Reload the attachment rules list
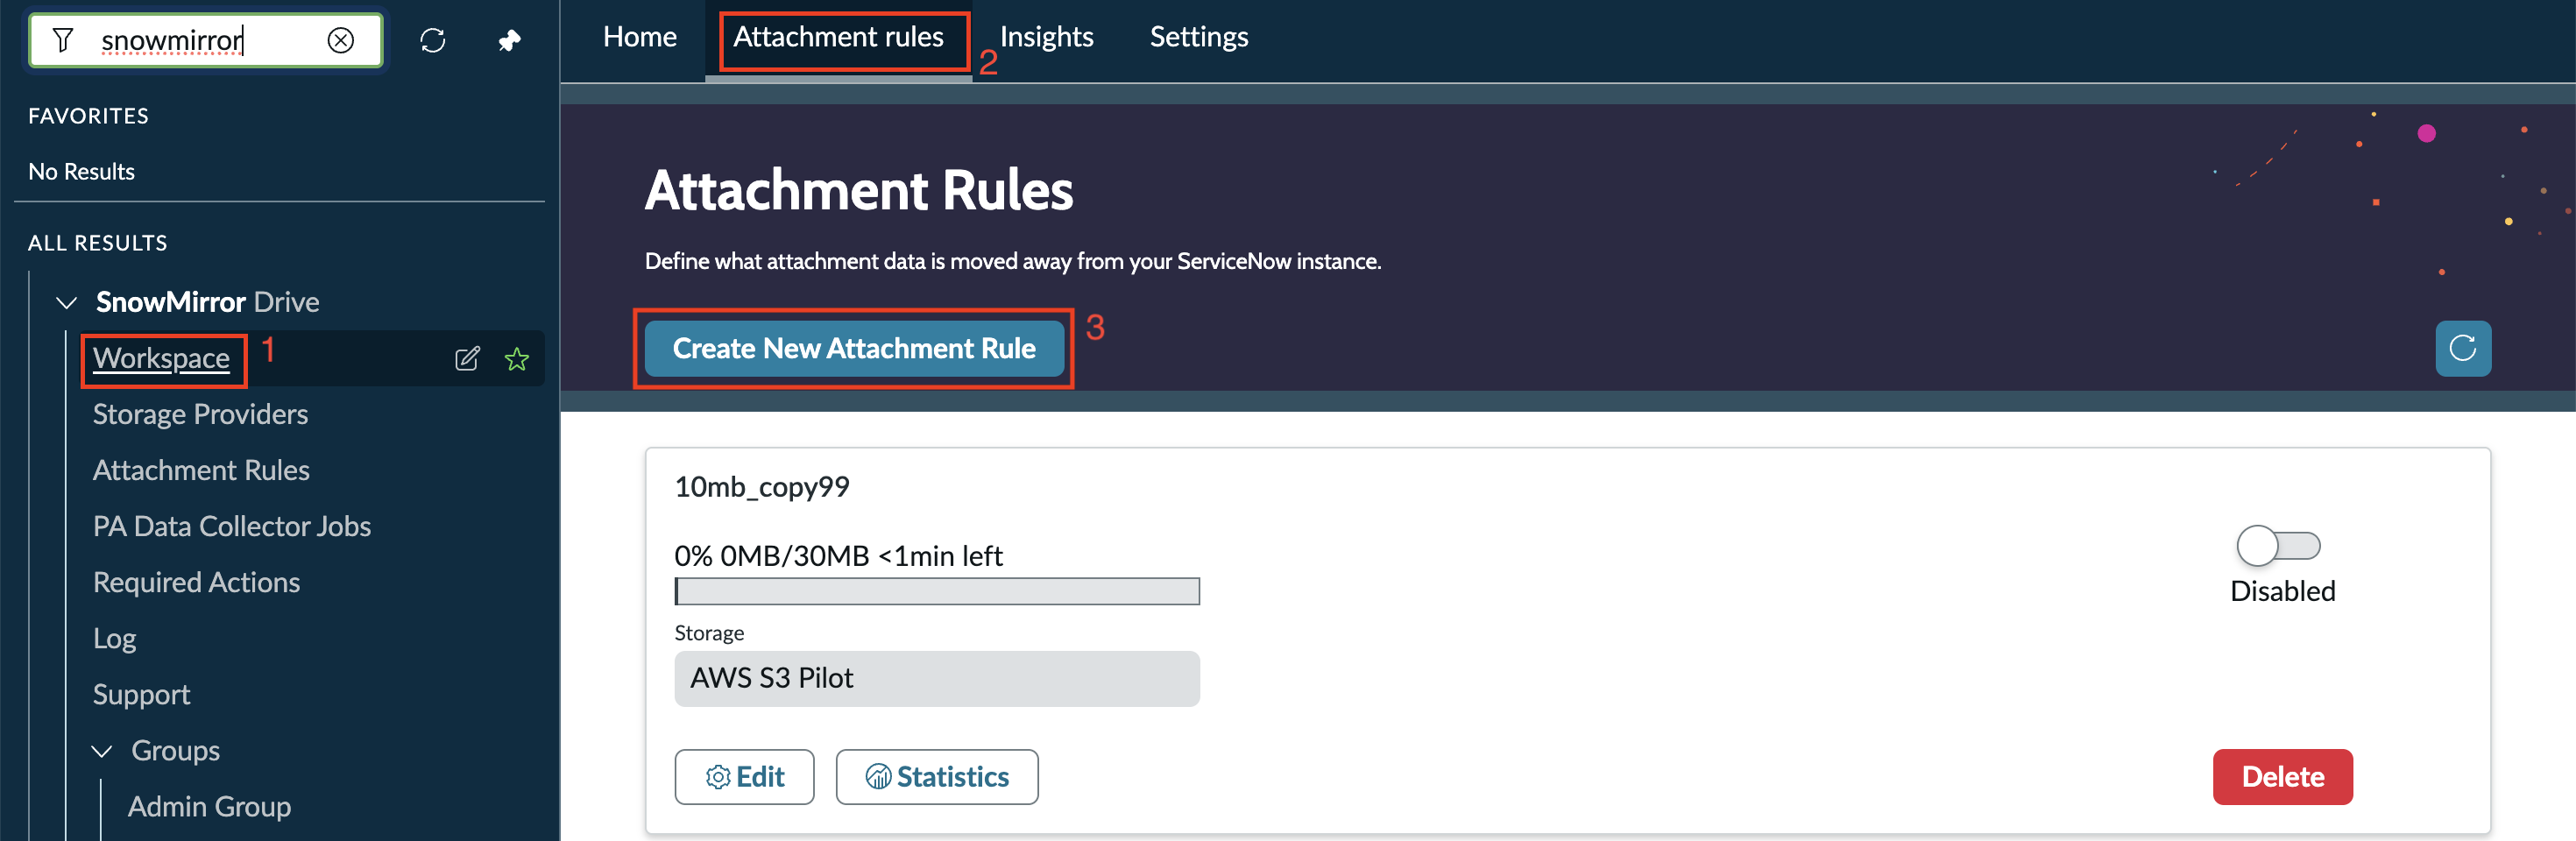 2463,348
